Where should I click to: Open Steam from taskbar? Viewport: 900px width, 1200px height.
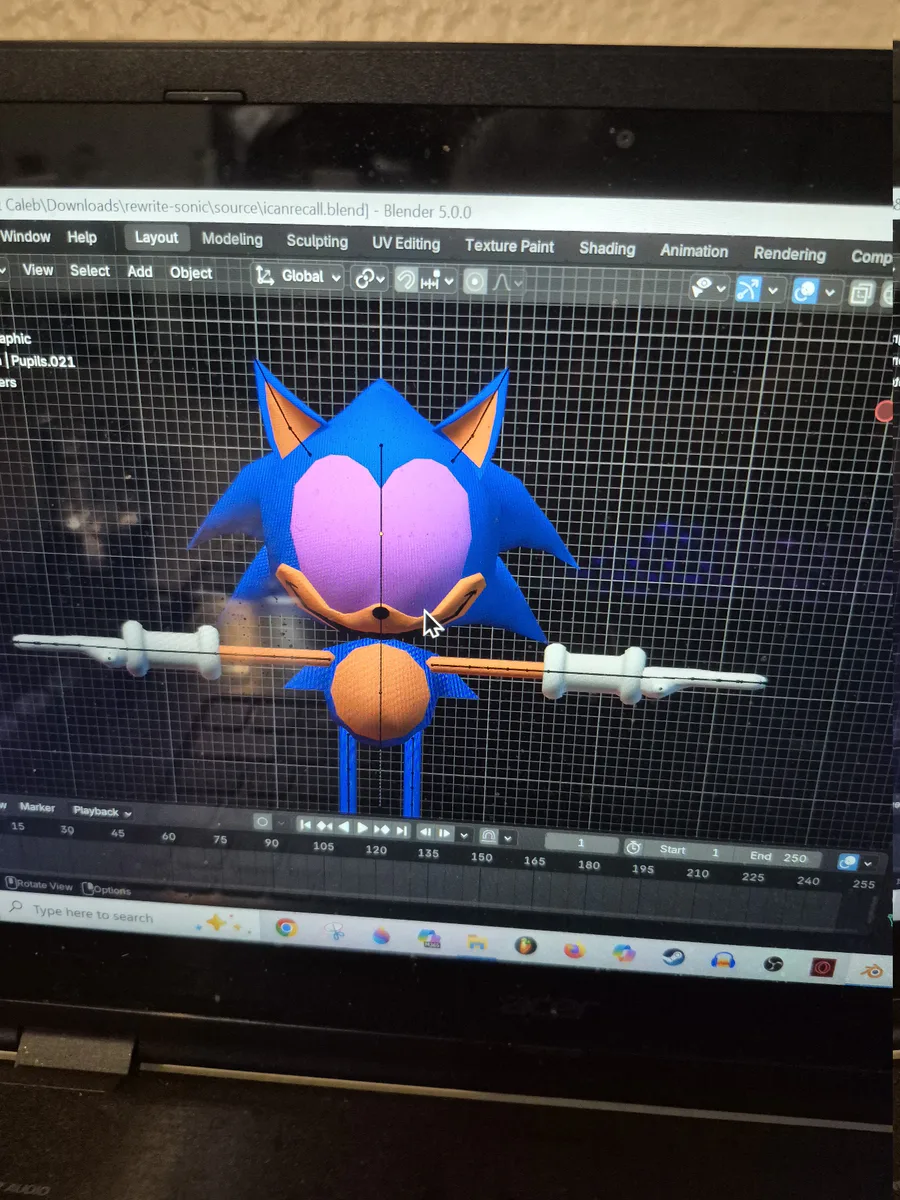tap(673, 957)
